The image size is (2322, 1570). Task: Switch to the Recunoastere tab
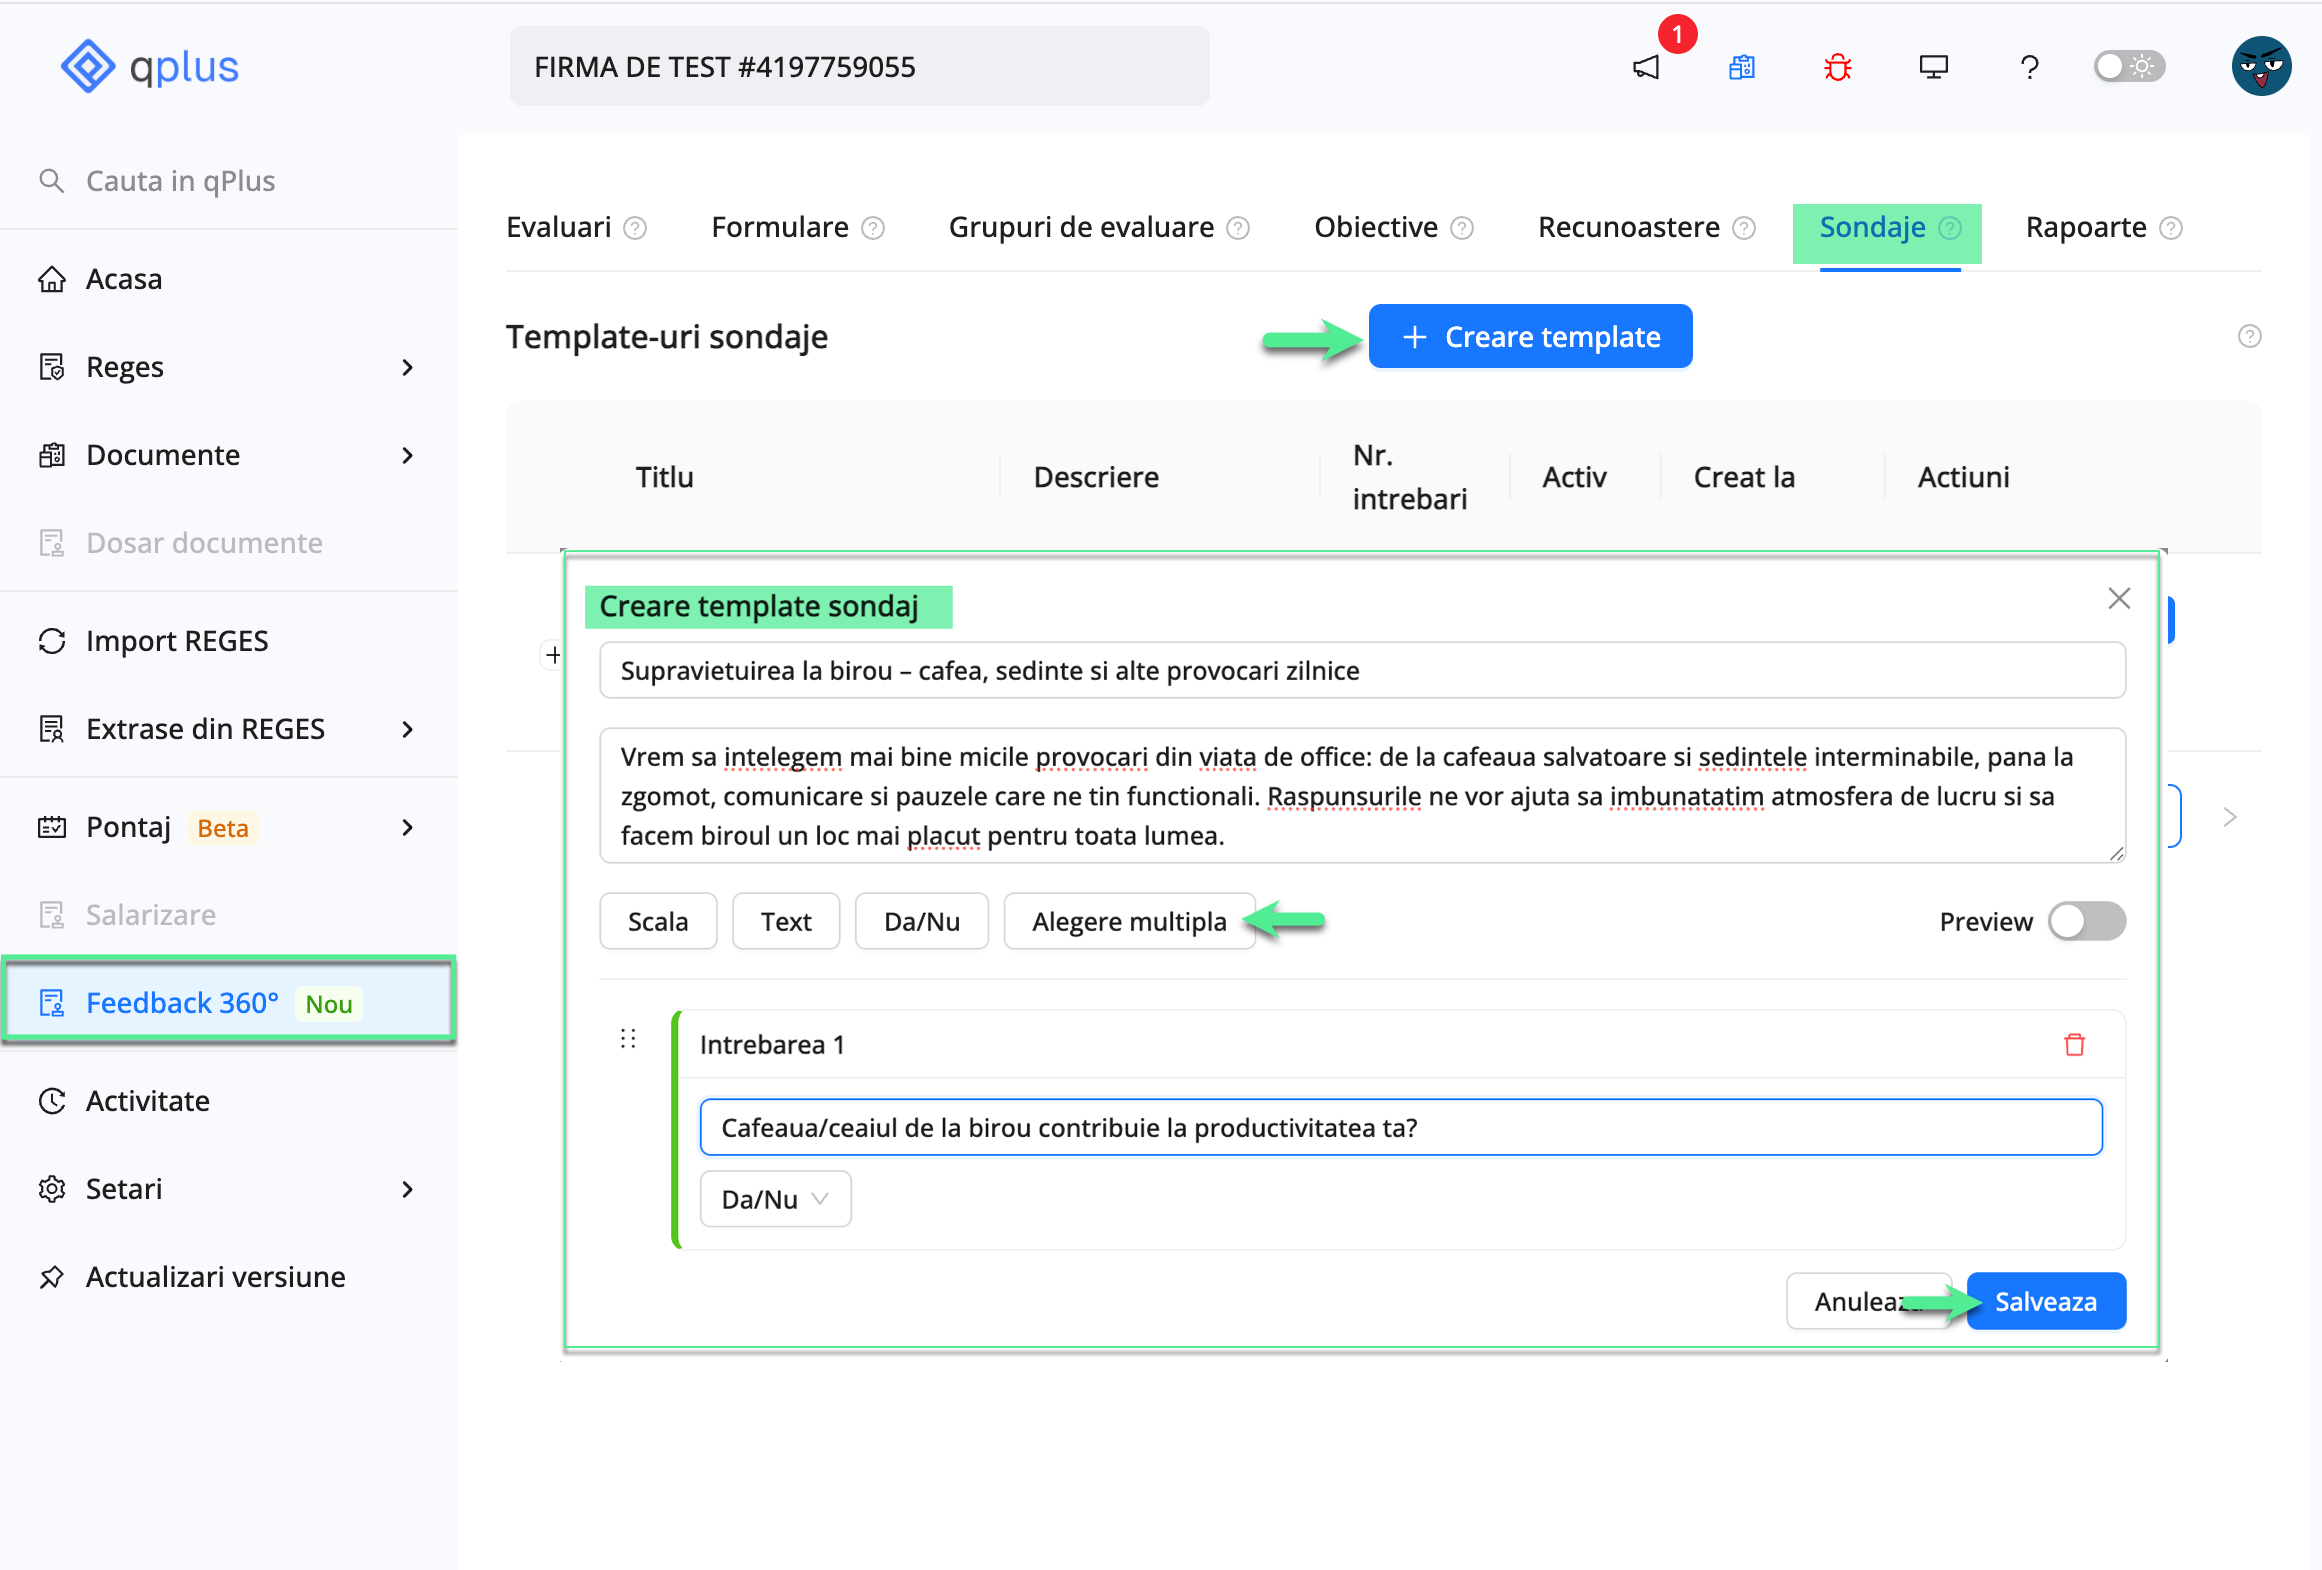[1629, 227]
